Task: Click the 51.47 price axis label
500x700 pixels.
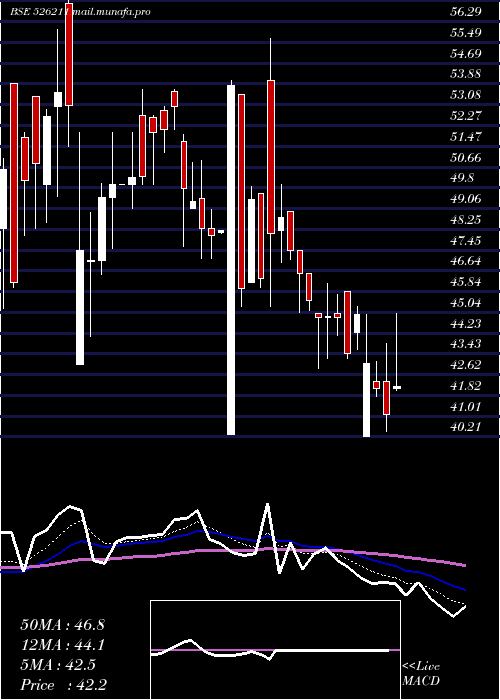Action: [466, 136]
